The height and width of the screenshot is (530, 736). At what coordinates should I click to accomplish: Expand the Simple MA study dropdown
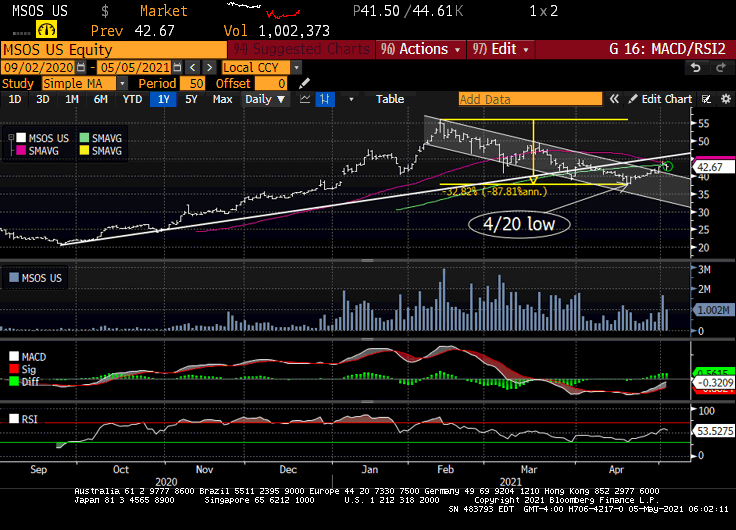122,84
